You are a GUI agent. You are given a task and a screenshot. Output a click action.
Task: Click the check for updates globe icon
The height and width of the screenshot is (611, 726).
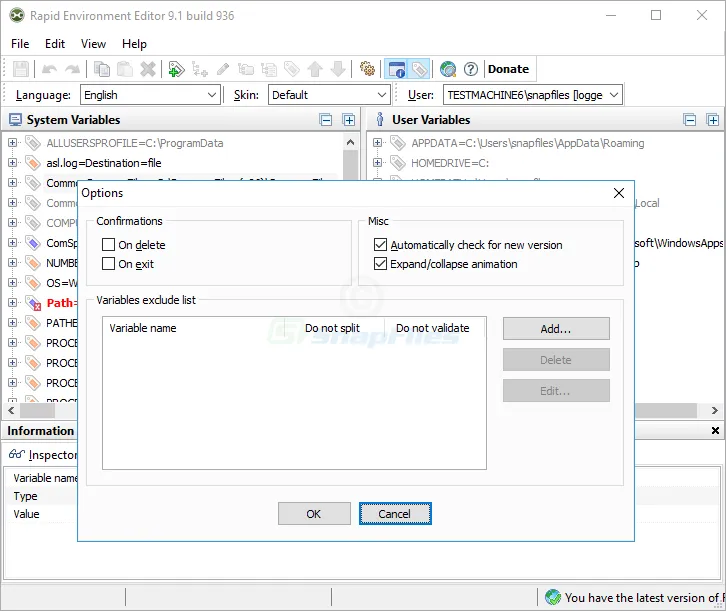coord(448,69)
